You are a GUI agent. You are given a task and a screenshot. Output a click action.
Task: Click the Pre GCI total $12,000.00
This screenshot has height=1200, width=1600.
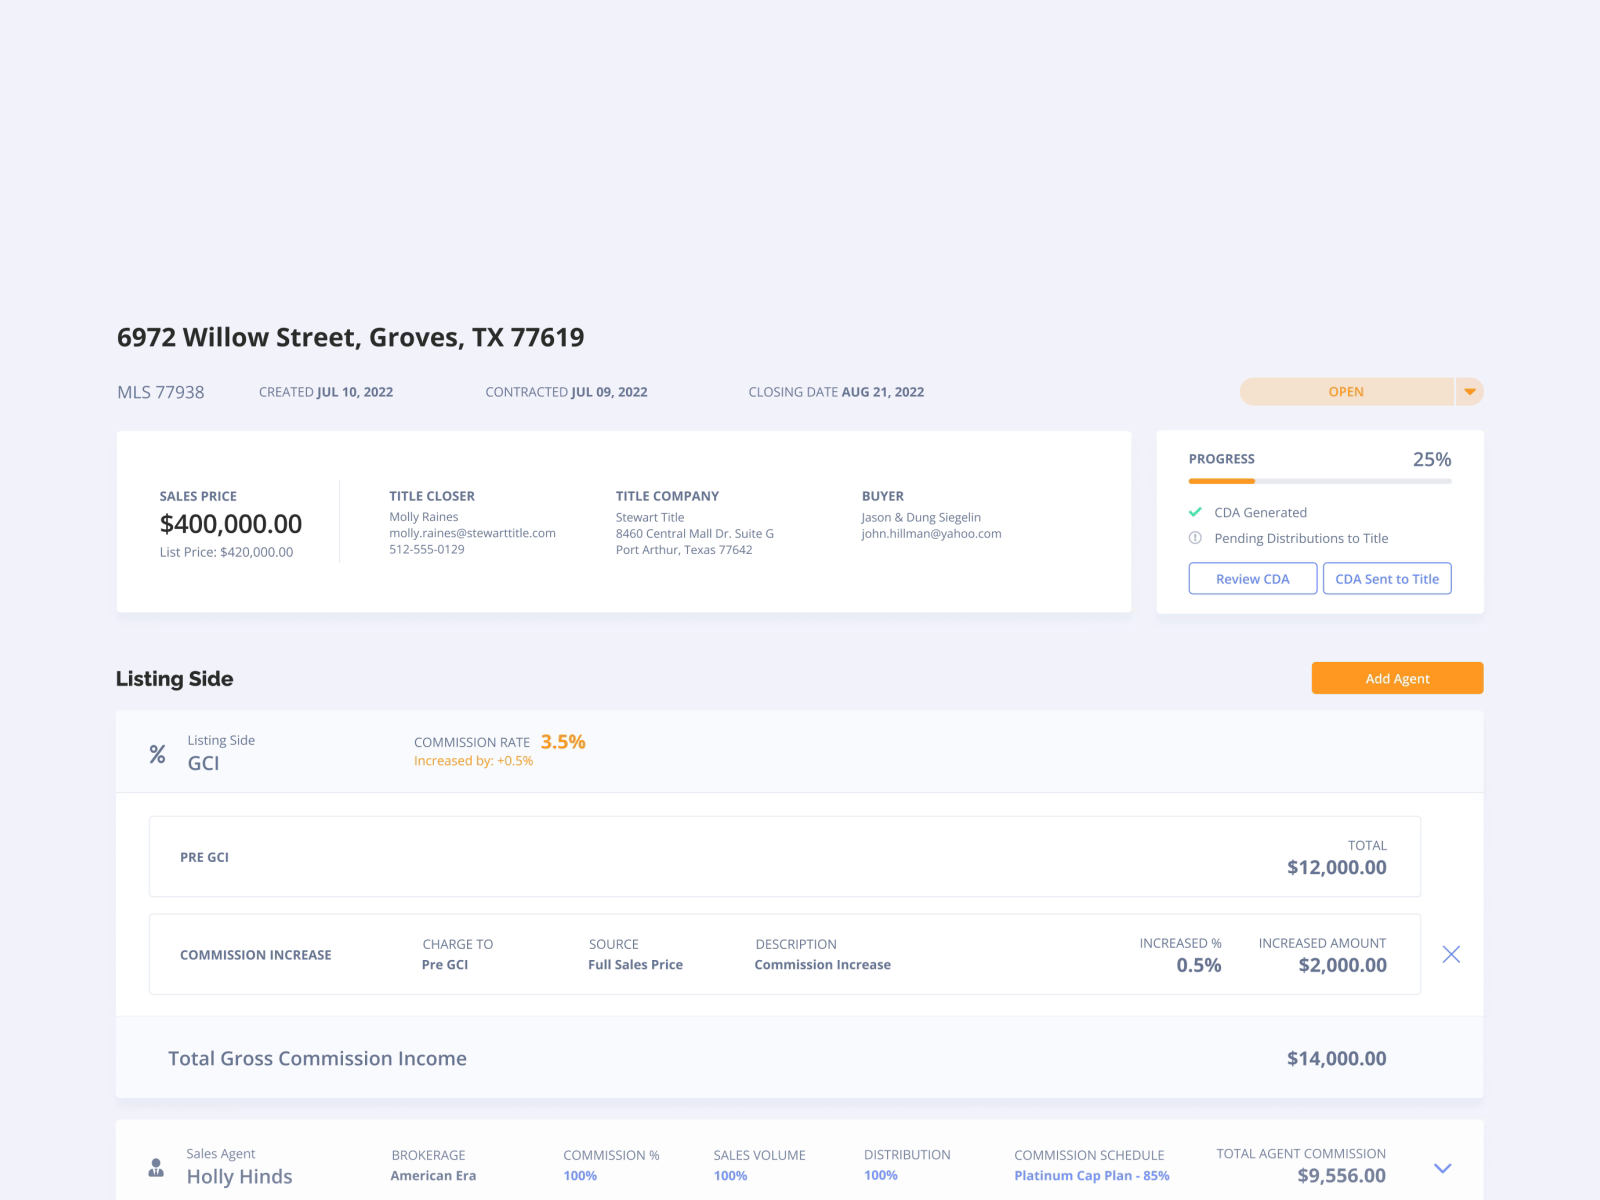tap(1336, 867)
